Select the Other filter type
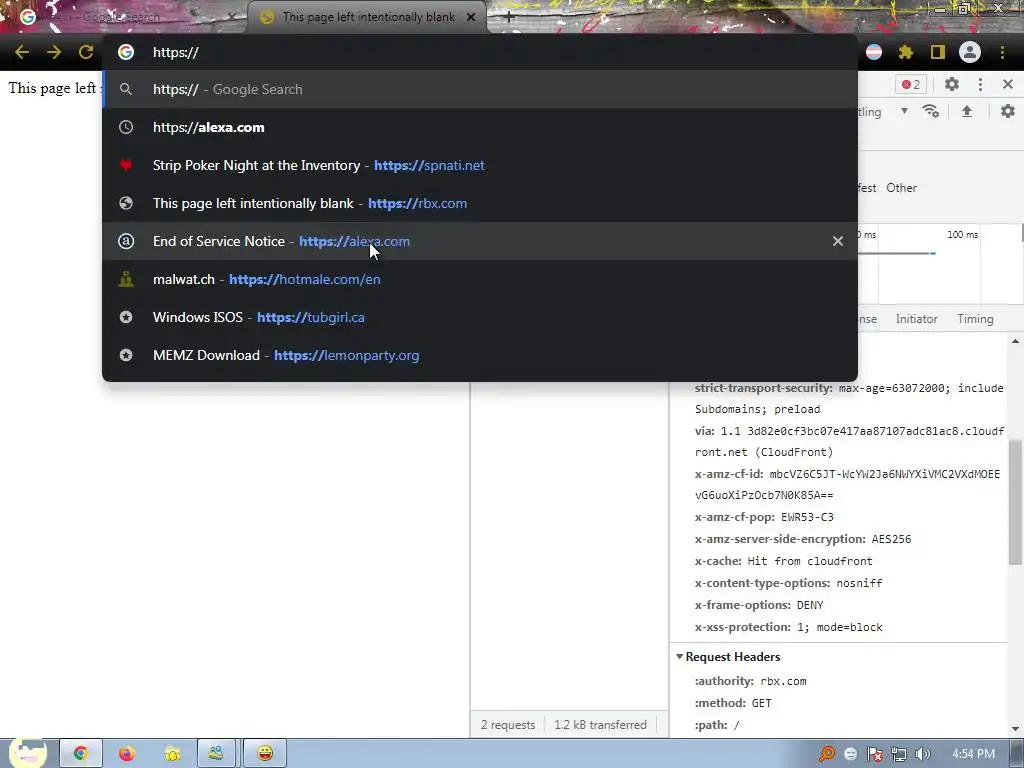The height and width of the screenshot is (768, 1024). pos(901,188)
